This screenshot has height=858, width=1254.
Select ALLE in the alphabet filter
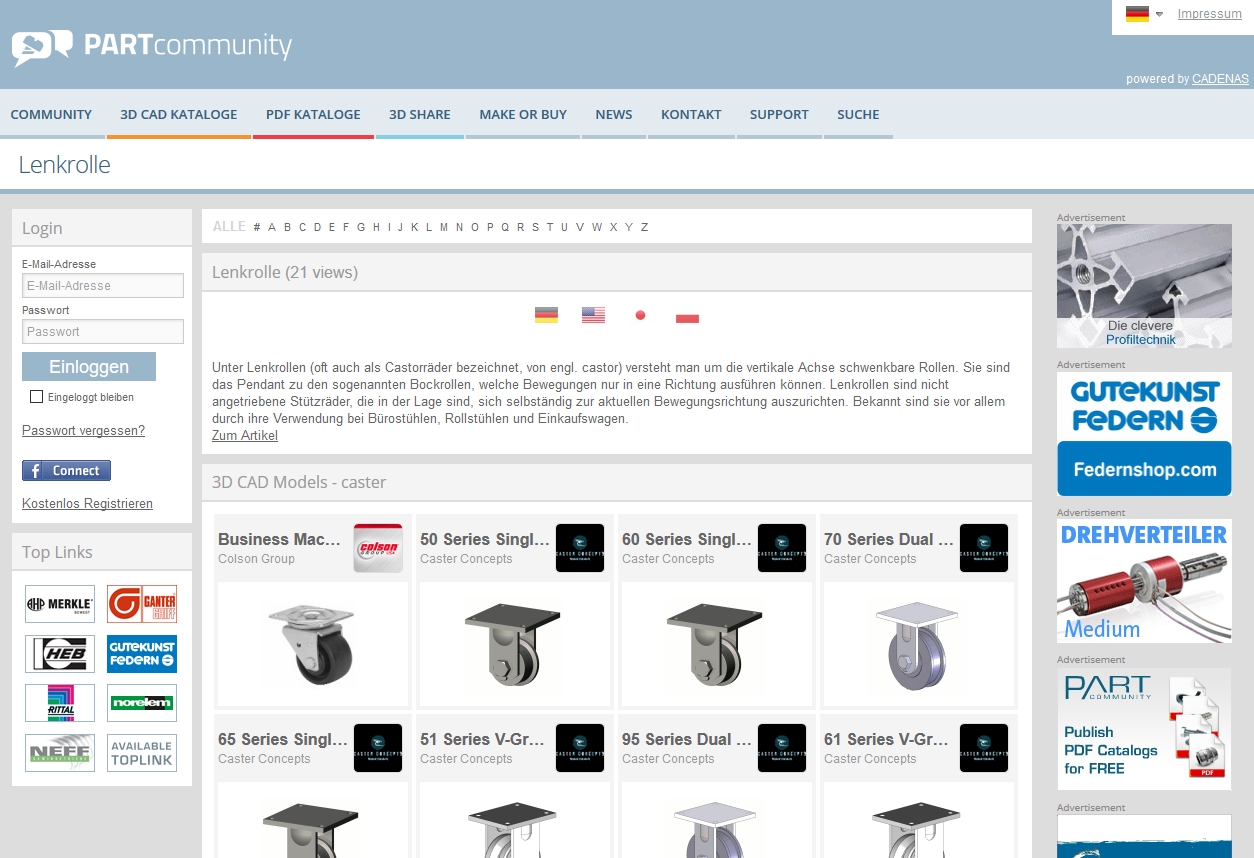click(229, 227)
